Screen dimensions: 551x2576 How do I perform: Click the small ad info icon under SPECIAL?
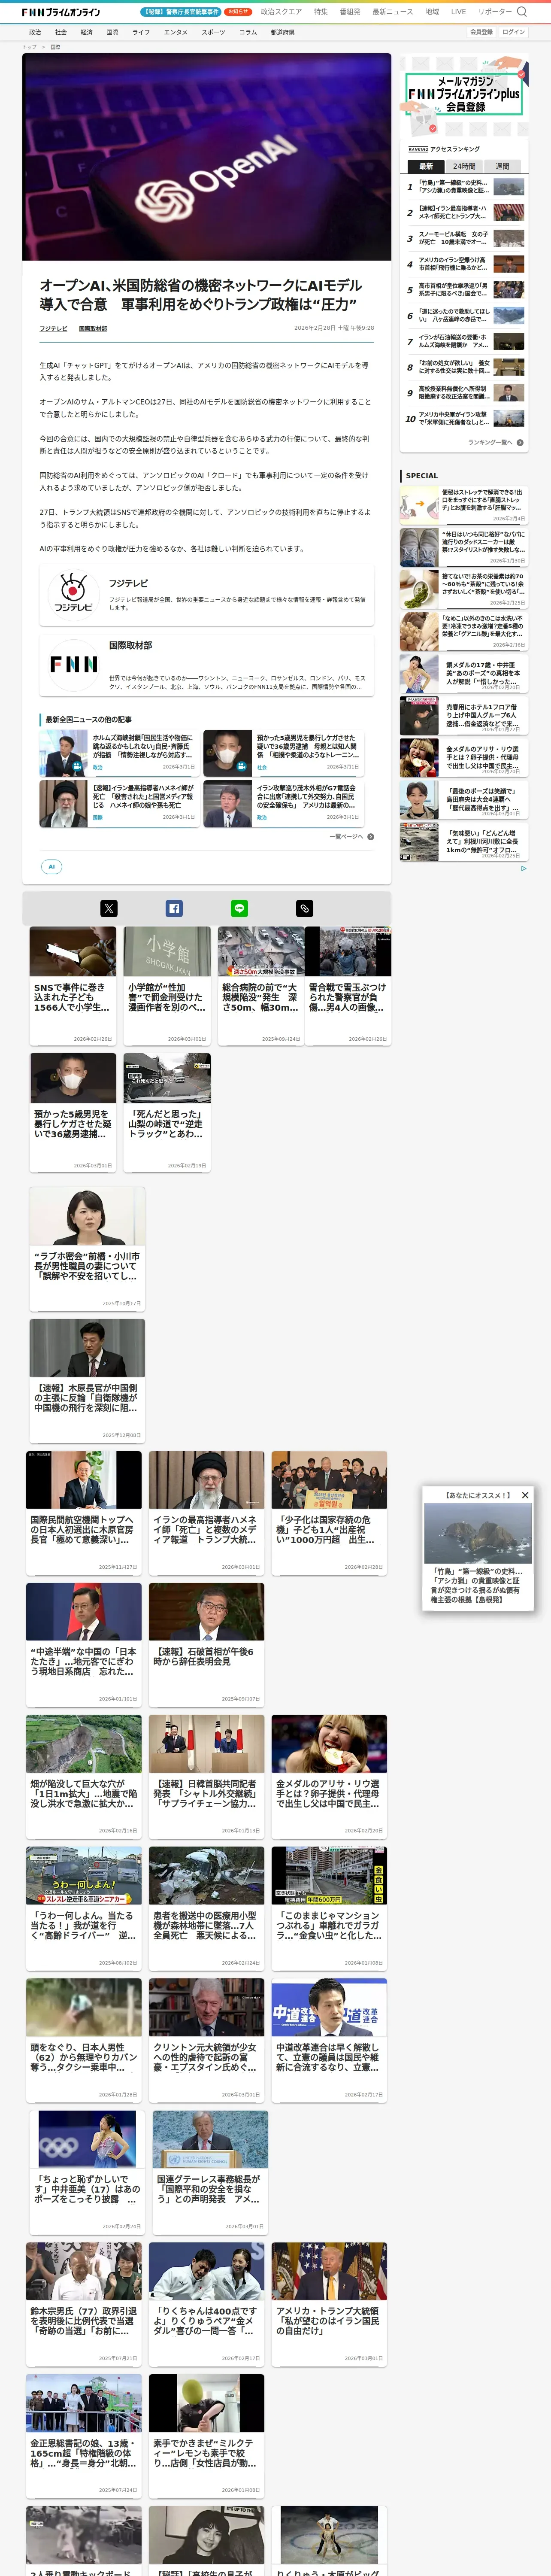tap(523, 868)
